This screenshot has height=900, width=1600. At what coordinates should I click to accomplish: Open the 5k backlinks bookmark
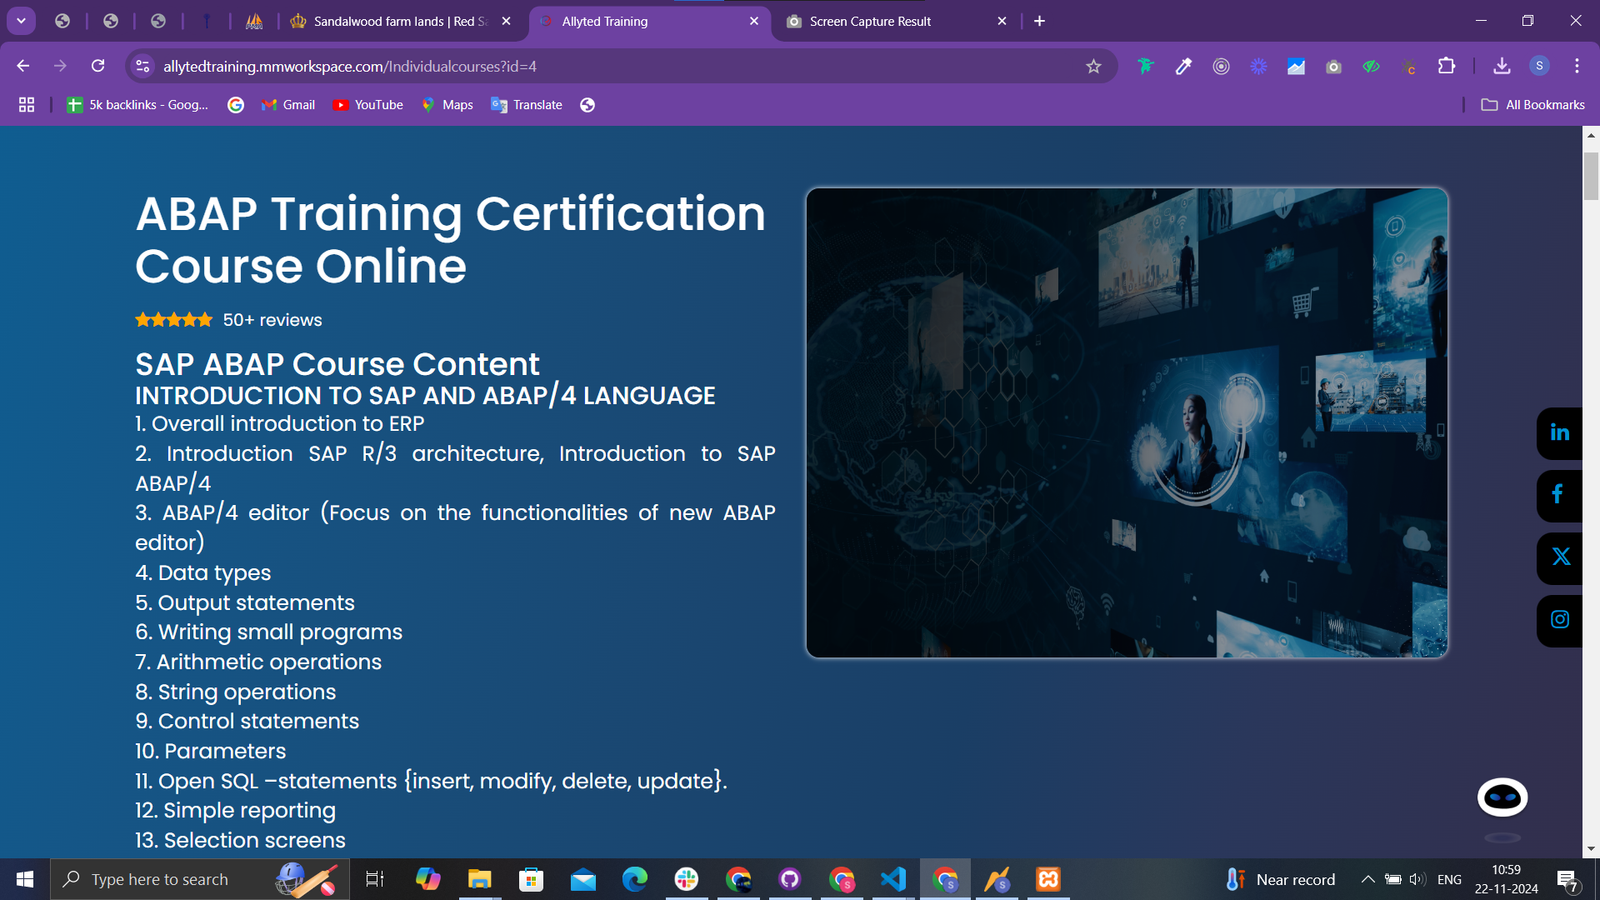[x=138, y=105]
